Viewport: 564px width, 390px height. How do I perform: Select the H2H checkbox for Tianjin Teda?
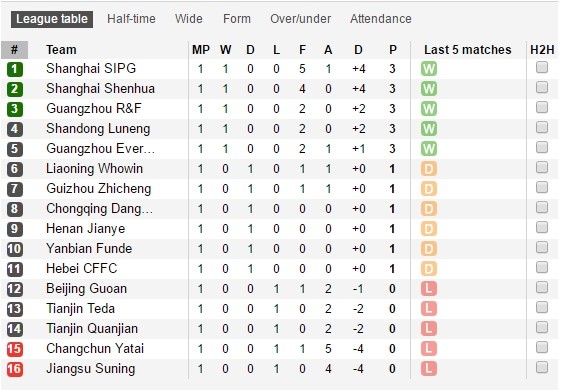542,308
